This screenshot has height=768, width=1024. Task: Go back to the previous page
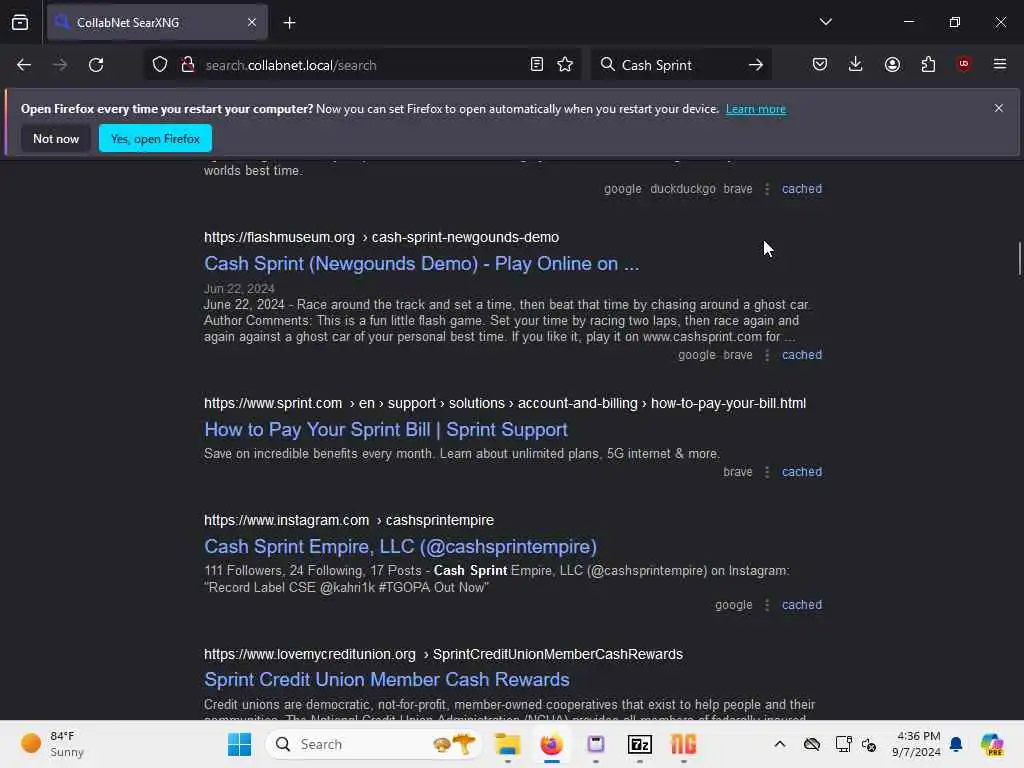24,65
